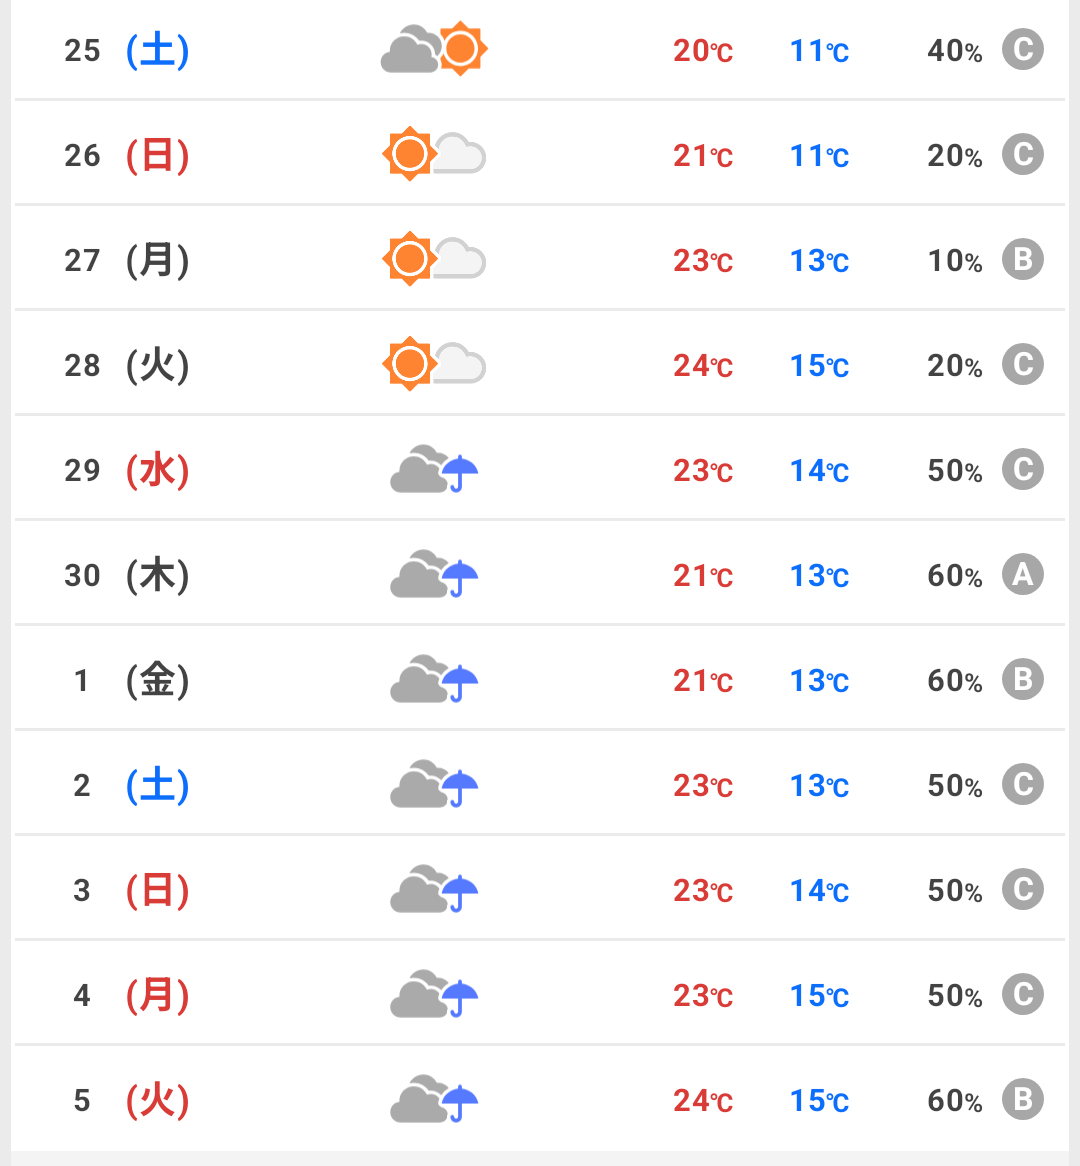
Task: Click the rain icon for Thursday 30
Action: 434,575
